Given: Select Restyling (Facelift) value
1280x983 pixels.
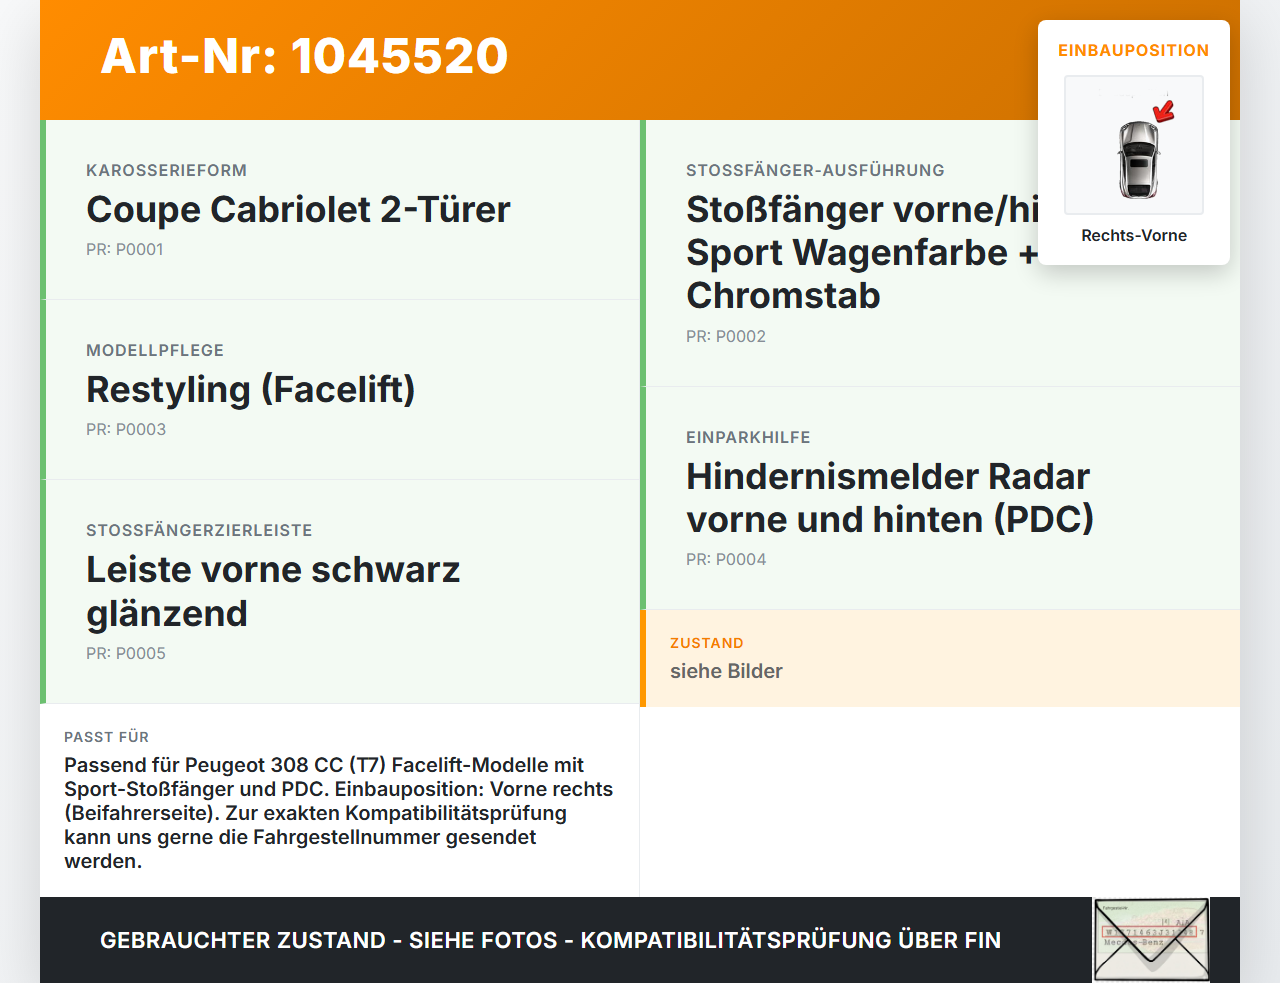Looking at the screenshot, I should tap(250, 389).
